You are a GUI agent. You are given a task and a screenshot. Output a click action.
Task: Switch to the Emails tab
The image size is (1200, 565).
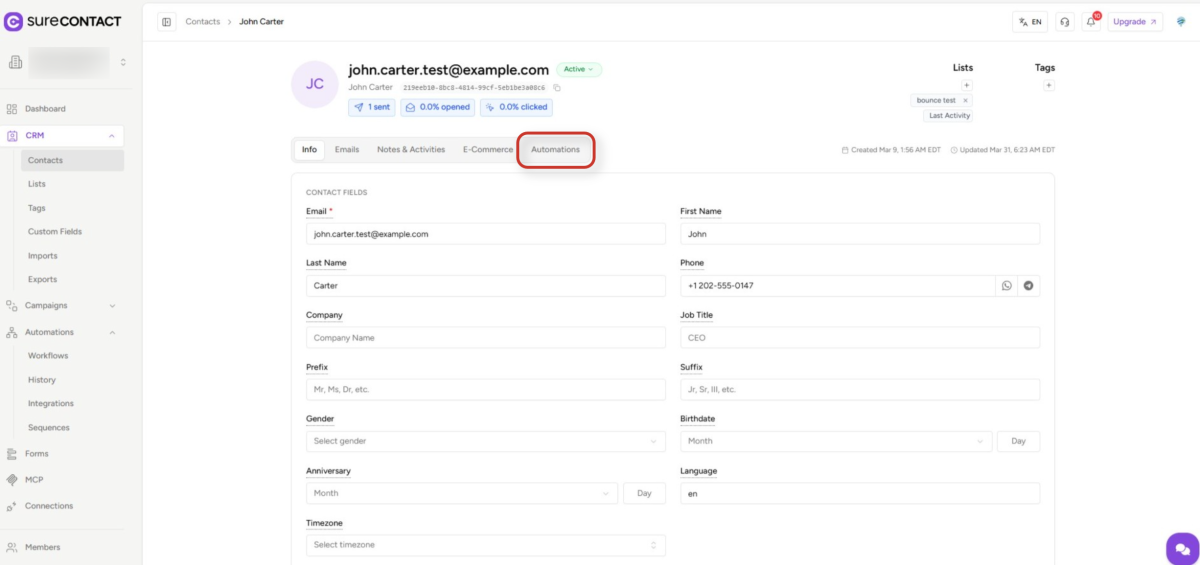pyautogui.click(x=347, y=150)
